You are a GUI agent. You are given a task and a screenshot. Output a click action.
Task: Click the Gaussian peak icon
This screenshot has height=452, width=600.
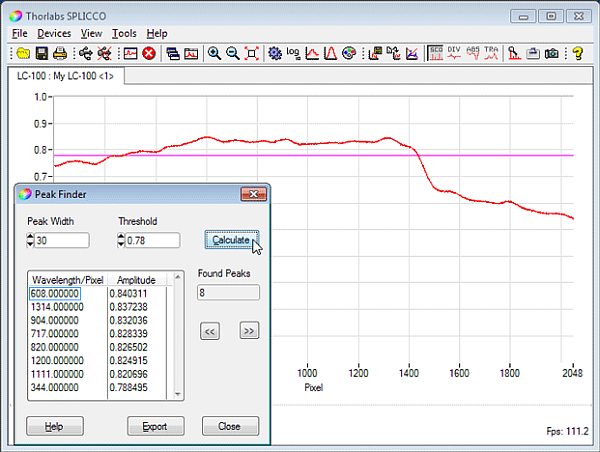click(330, 53)
